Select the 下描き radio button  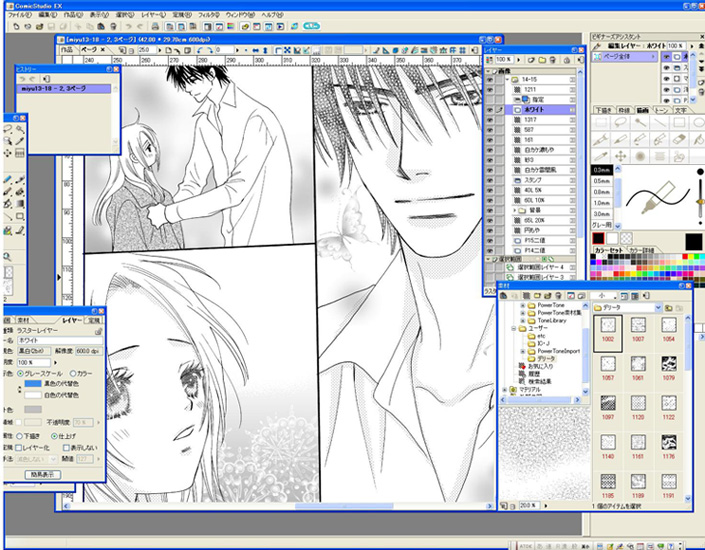(x=19, y=436)
